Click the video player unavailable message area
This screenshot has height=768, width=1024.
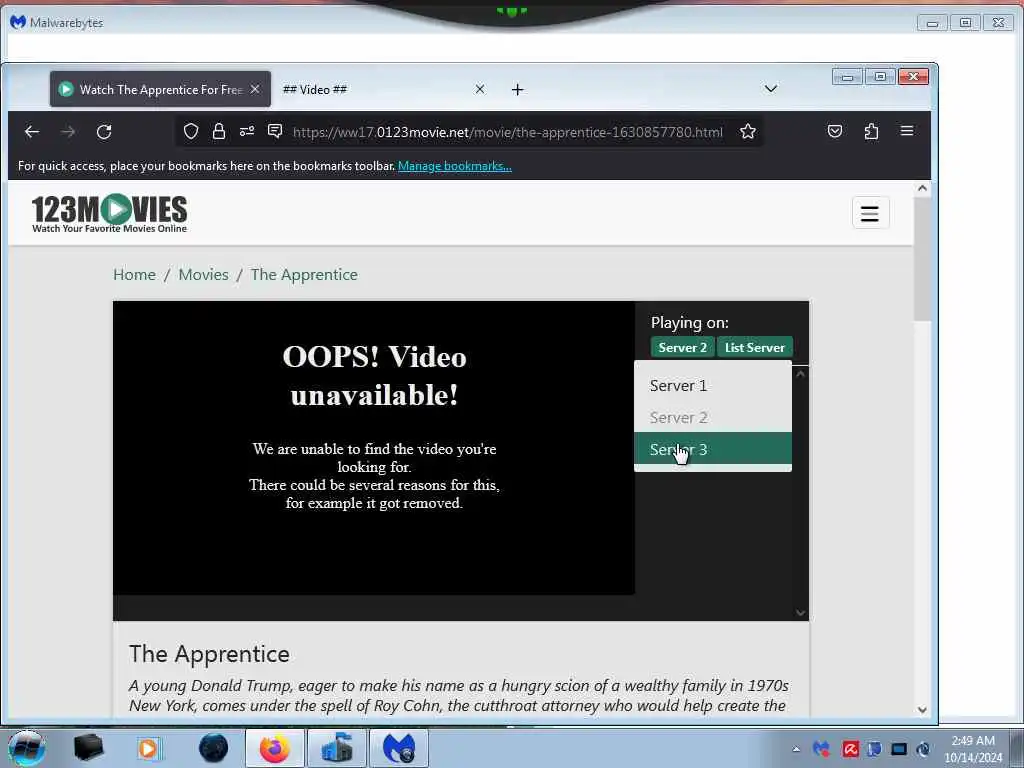(374, 448)
